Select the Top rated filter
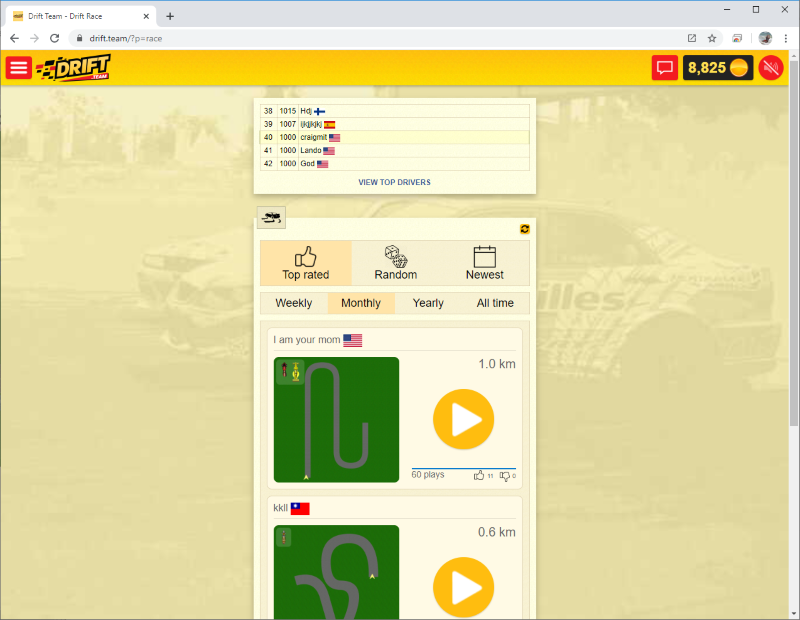800x620 pixels. (x=306, y=263)
